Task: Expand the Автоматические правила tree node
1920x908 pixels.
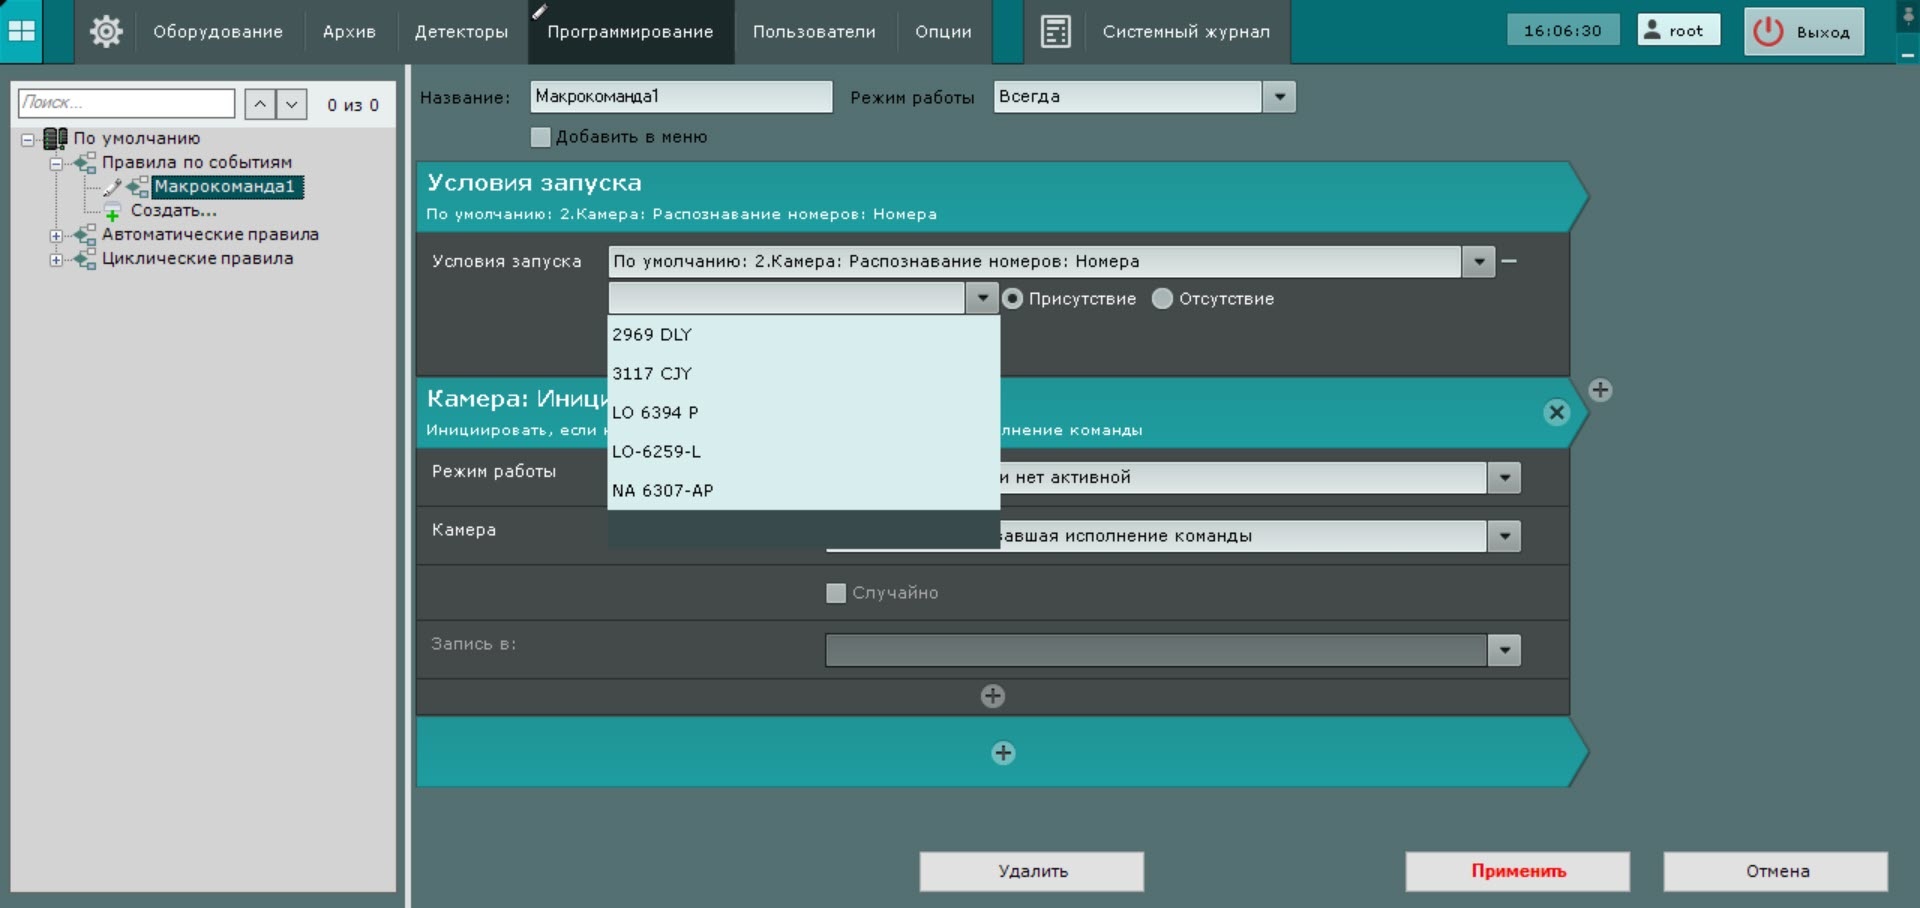Action: coord(56,236)
